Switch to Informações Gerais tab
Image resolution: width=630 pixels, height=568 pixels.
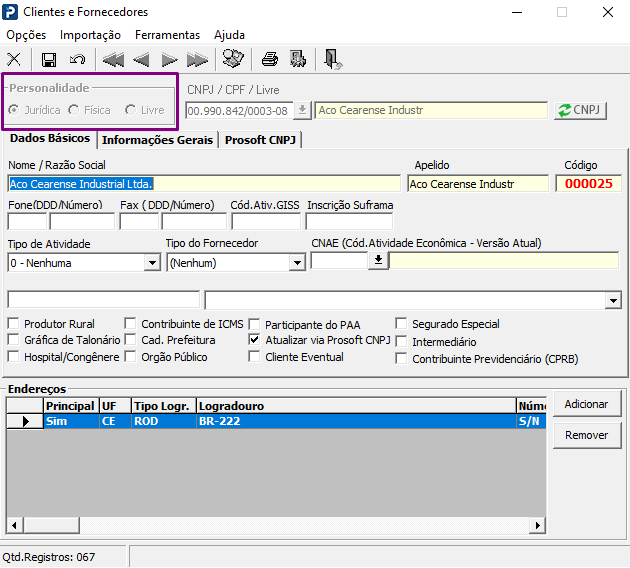click(x=157, y=140)
